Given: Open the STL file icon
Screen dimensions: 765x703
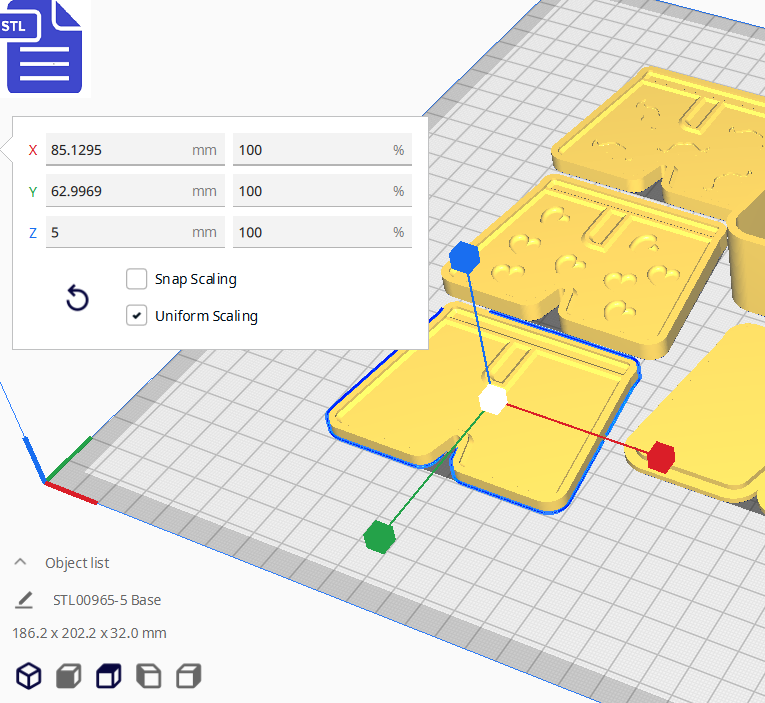Looking at the screenshot, I should pyautogui.click(x=43, y=47).
